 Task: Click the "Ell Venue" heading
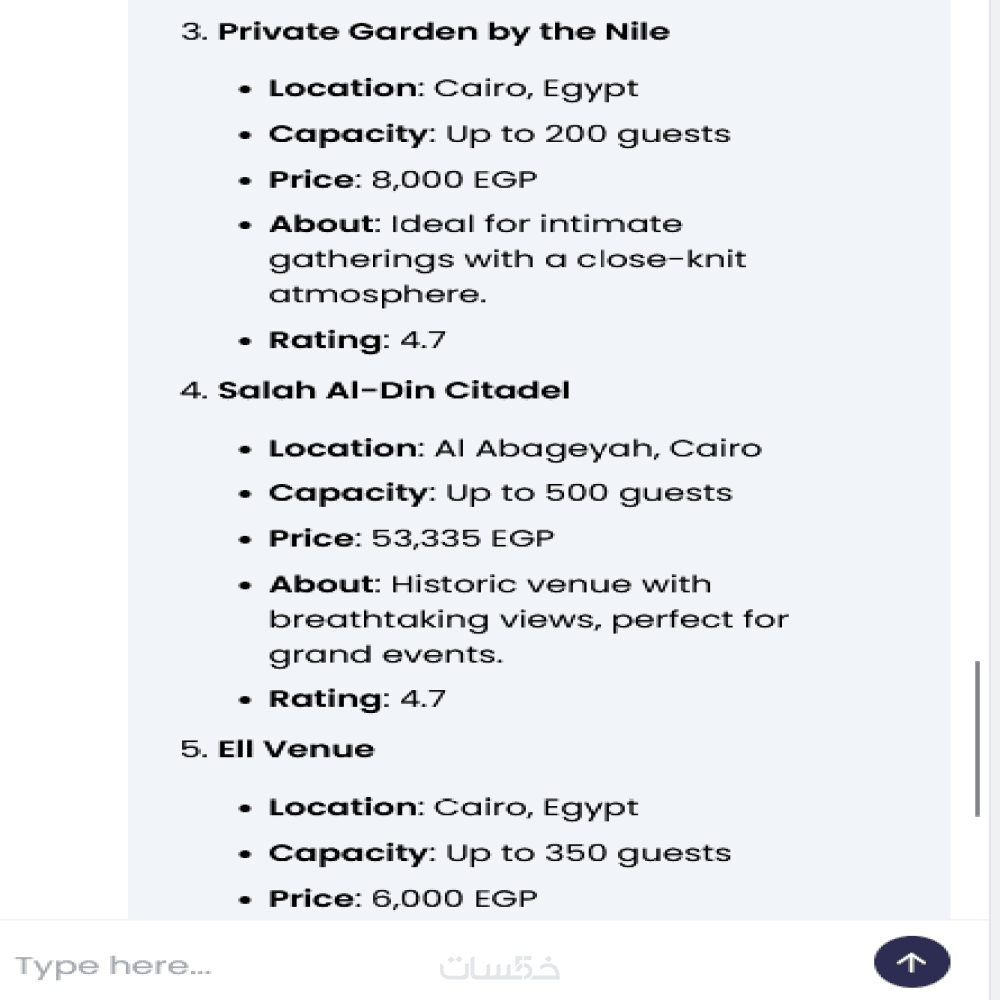point(296,749)
